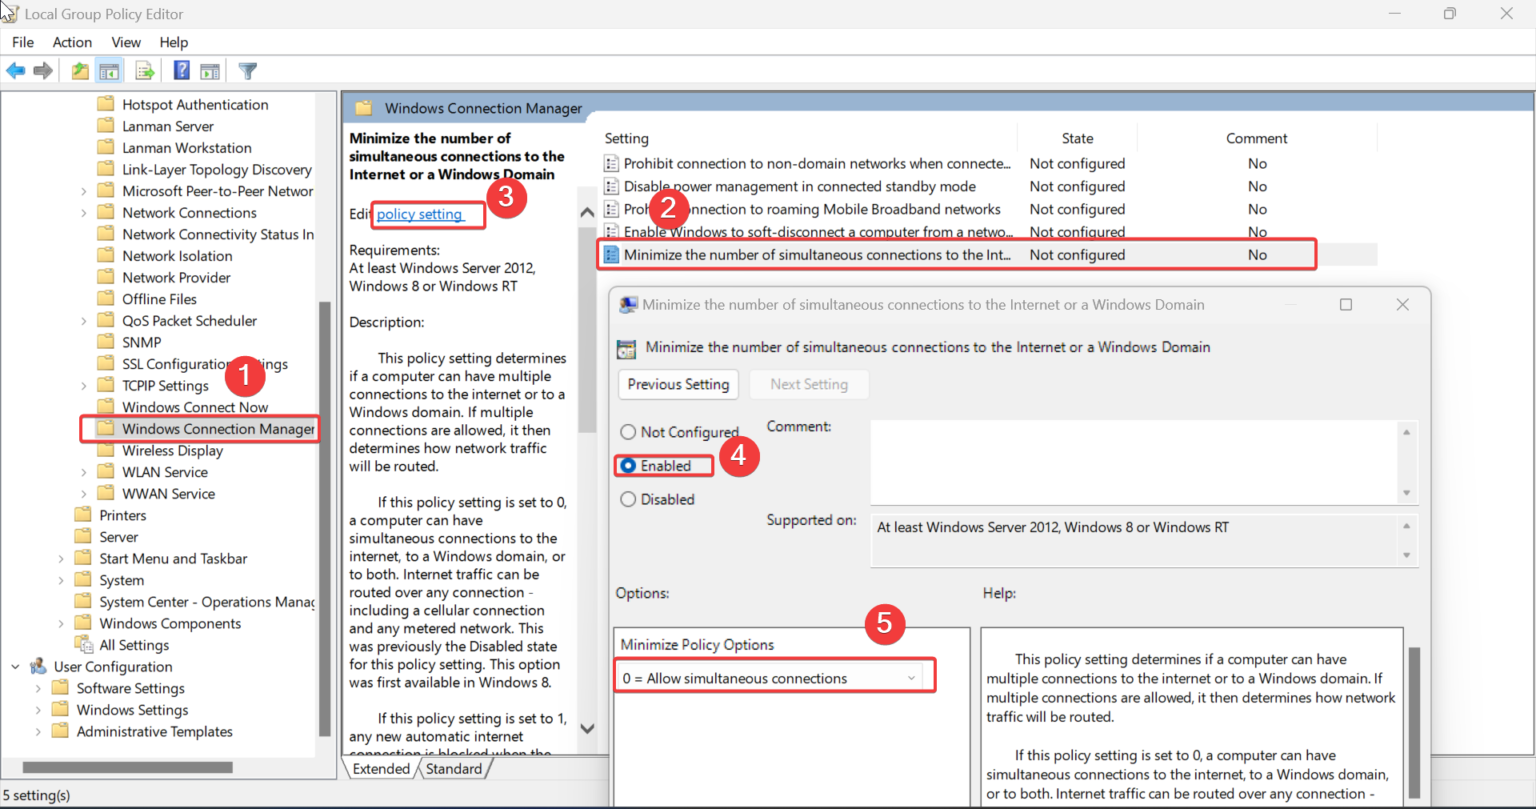Select the Disabled radio button
Image resolution: width=1536 pixels, height=809 pixels.
tap(628, 499)
